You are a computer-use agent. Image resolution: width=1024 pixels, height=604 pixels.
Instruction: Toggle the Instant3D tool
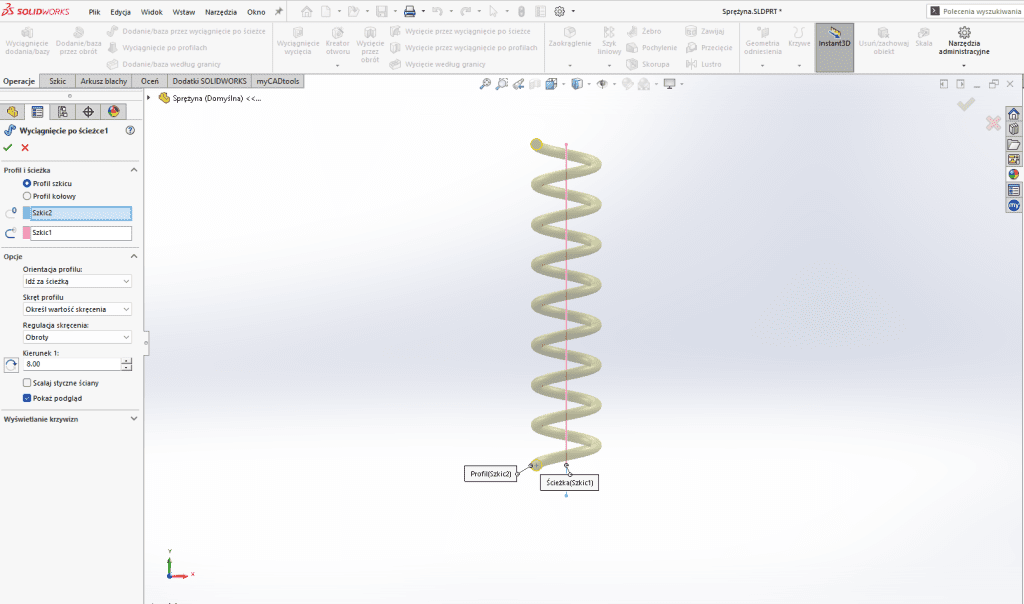point(834,47)
